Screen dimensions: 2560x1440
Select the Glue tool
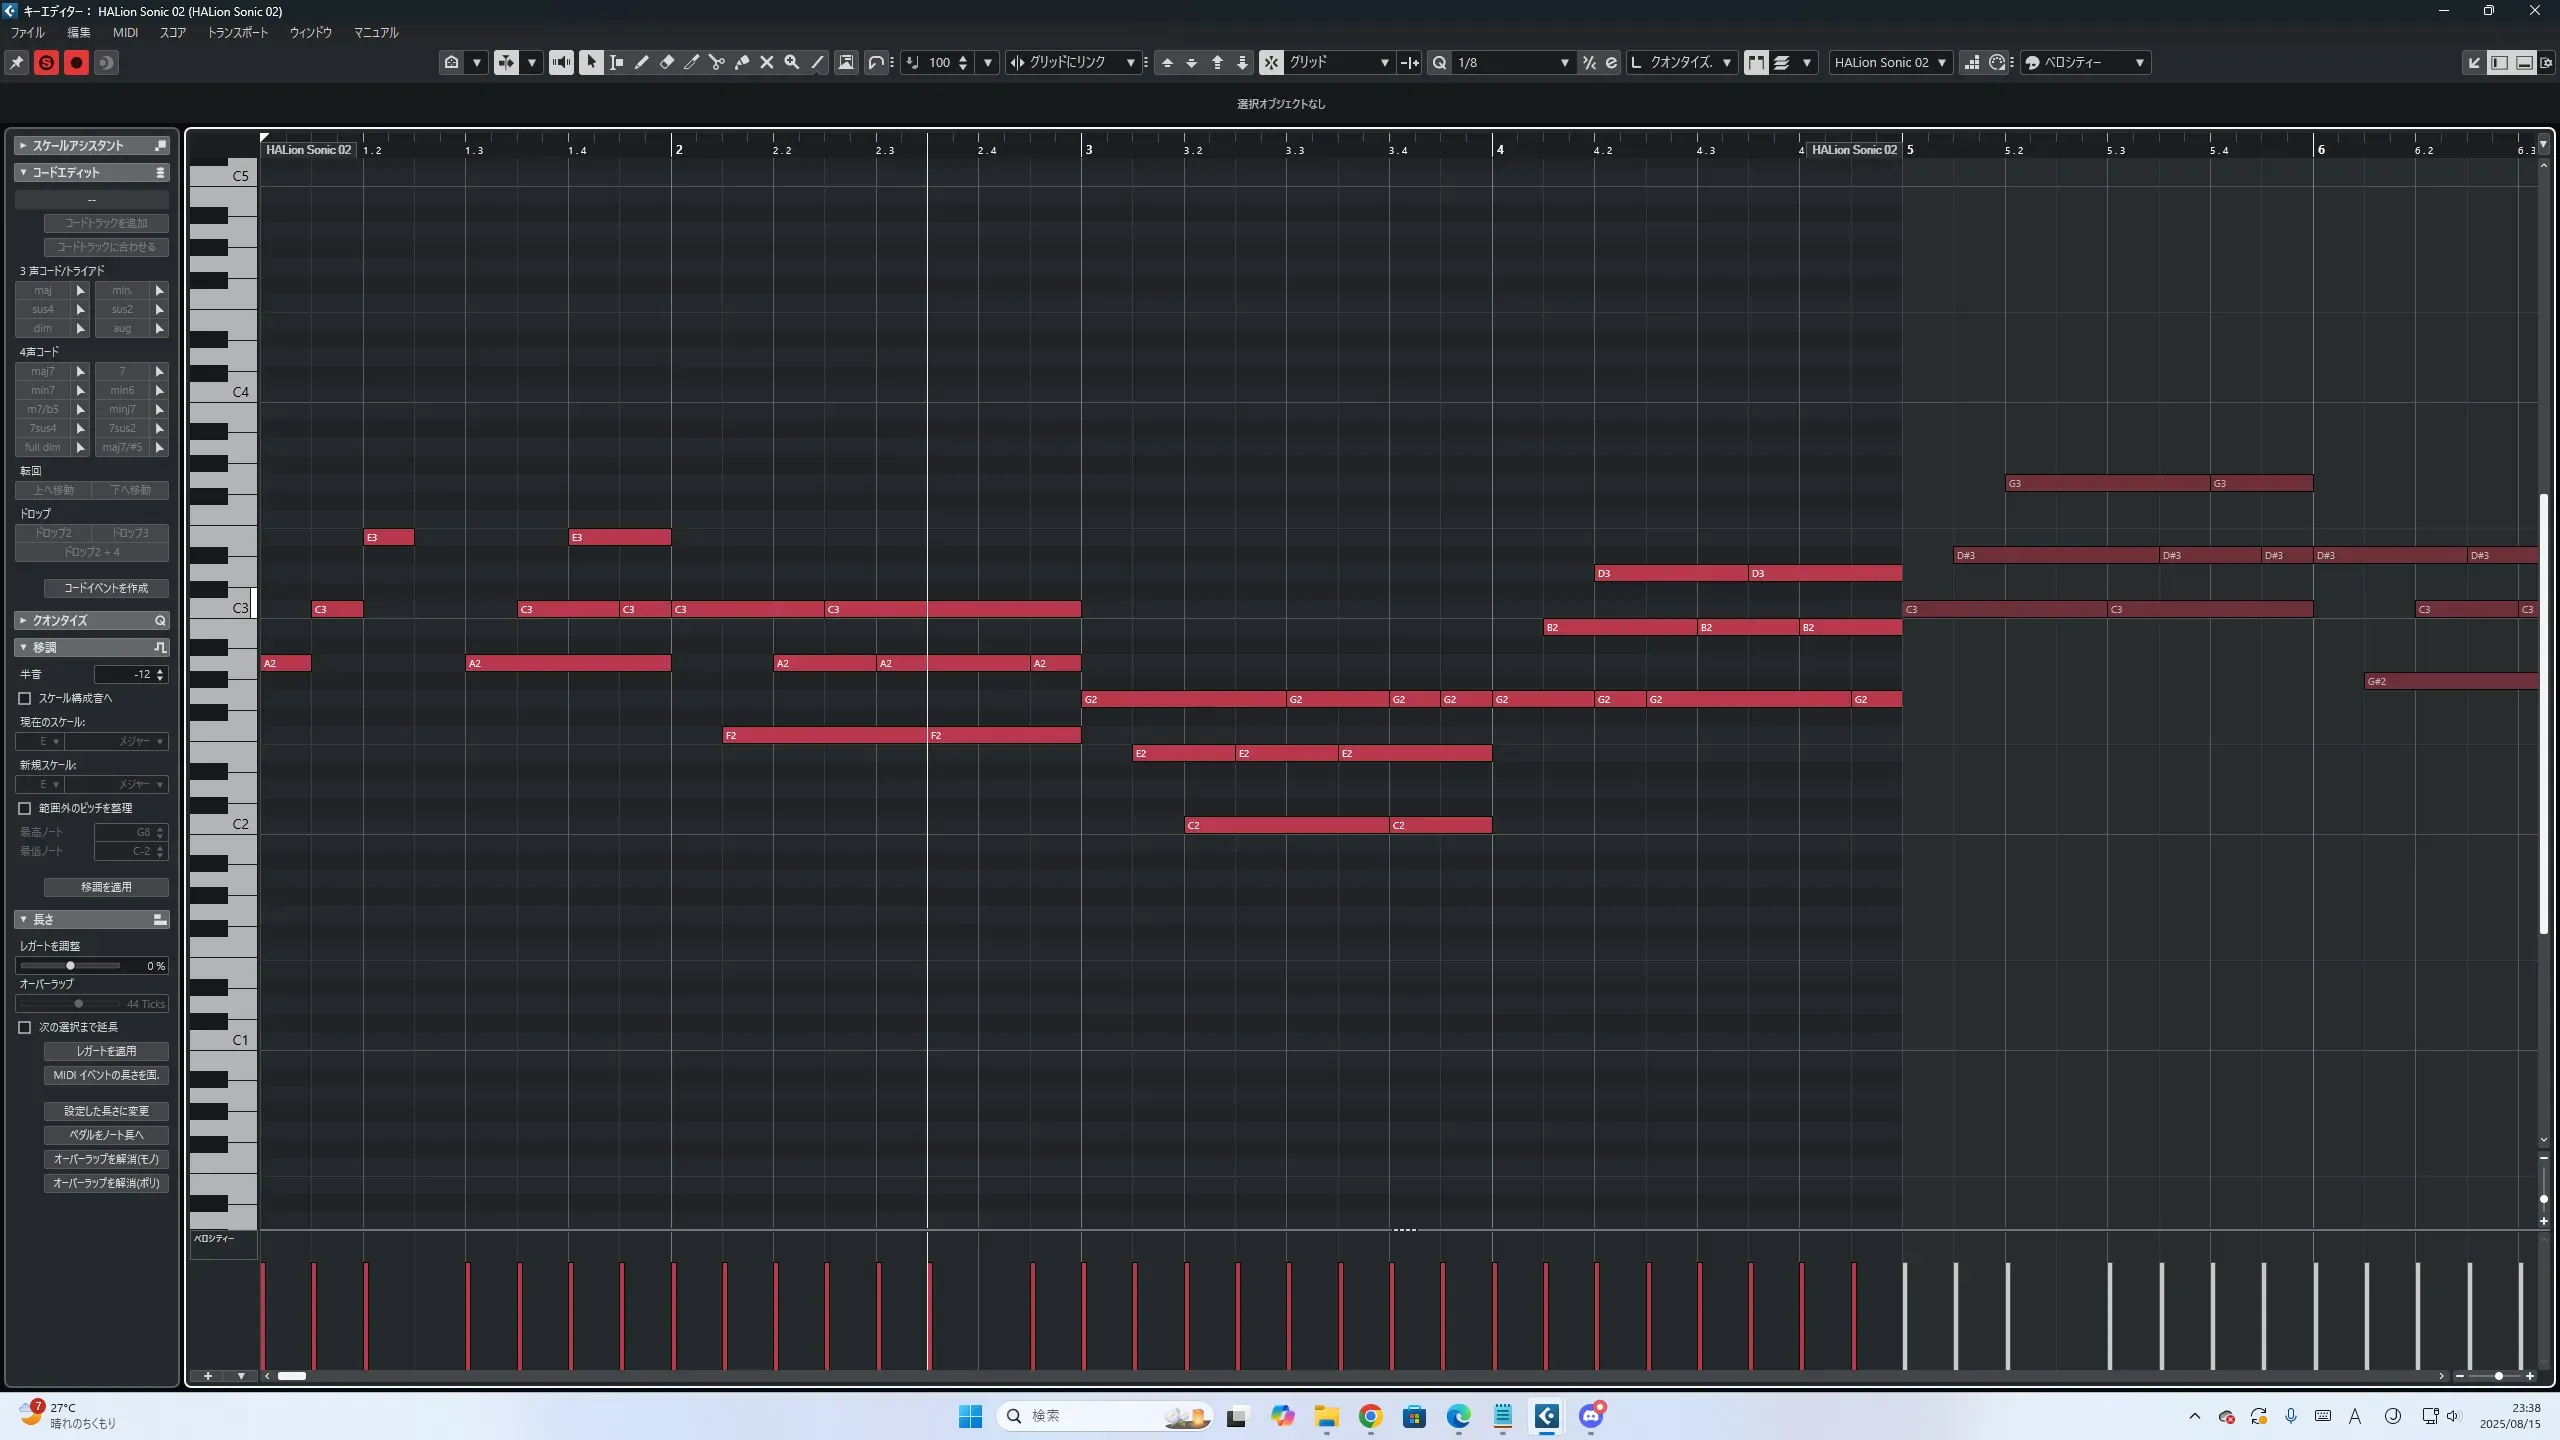[x=742, y=62]
